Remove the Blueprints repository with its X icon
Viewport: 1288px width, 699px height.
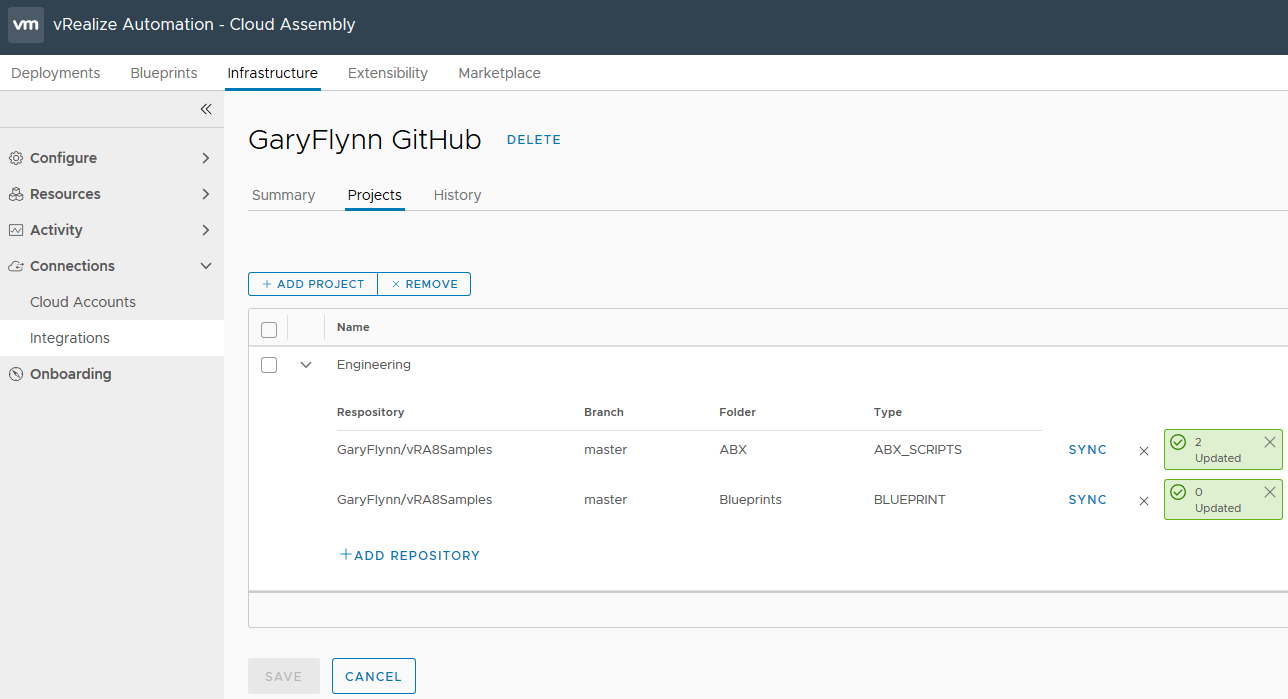(x=1144, y=501)
